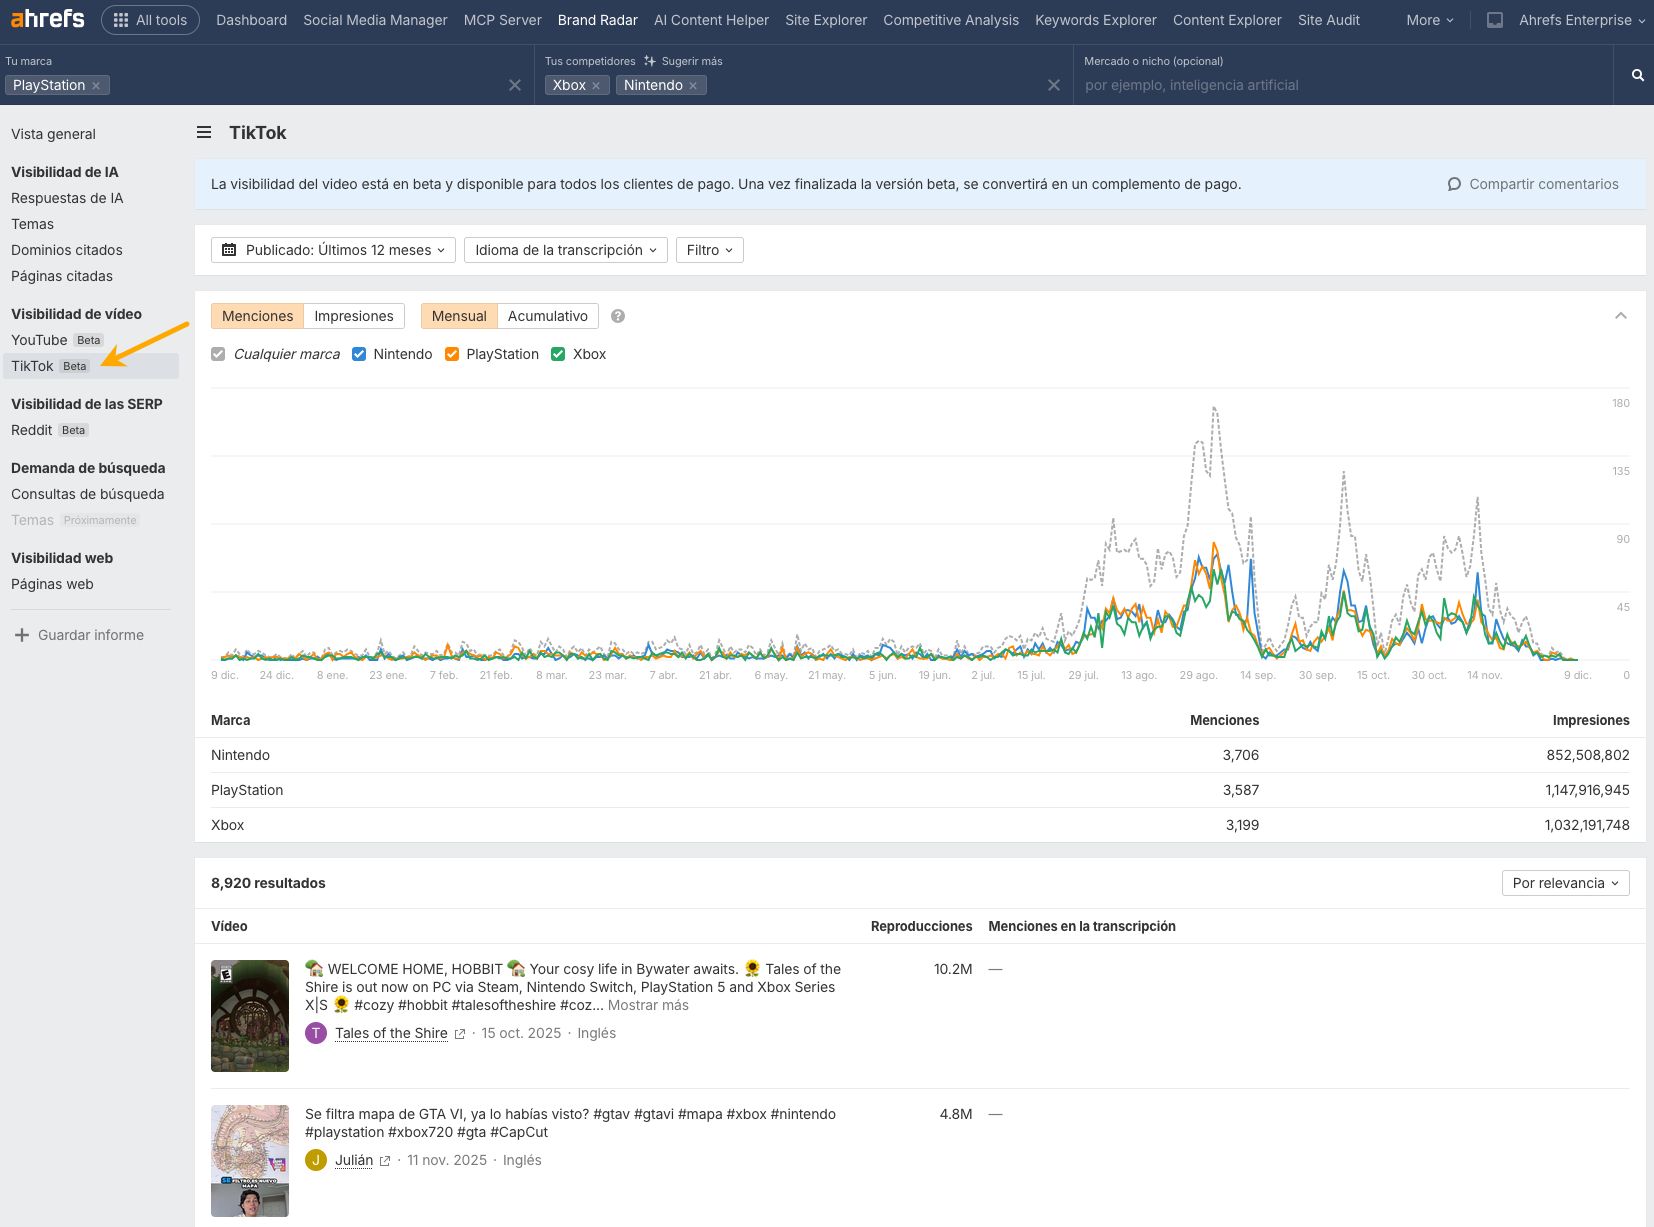The image size is (1654, 1227).
Task: Click the plus icon to save report
Action: click(21, 635)
